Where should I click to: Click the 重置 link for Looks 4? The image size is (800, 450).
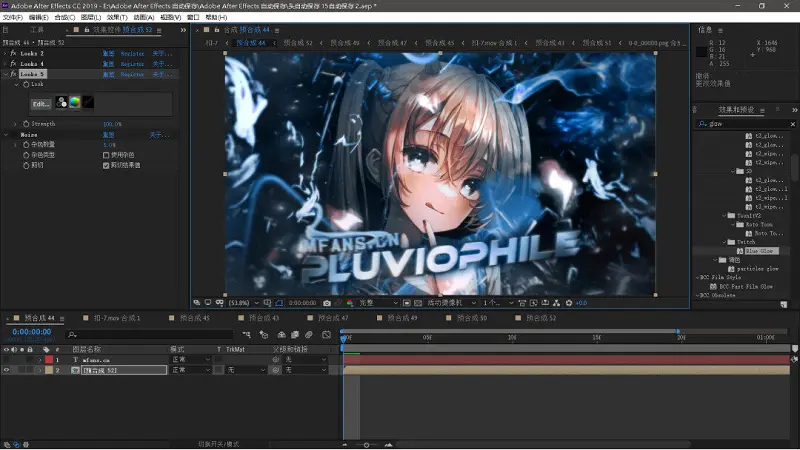pos(108,64)
